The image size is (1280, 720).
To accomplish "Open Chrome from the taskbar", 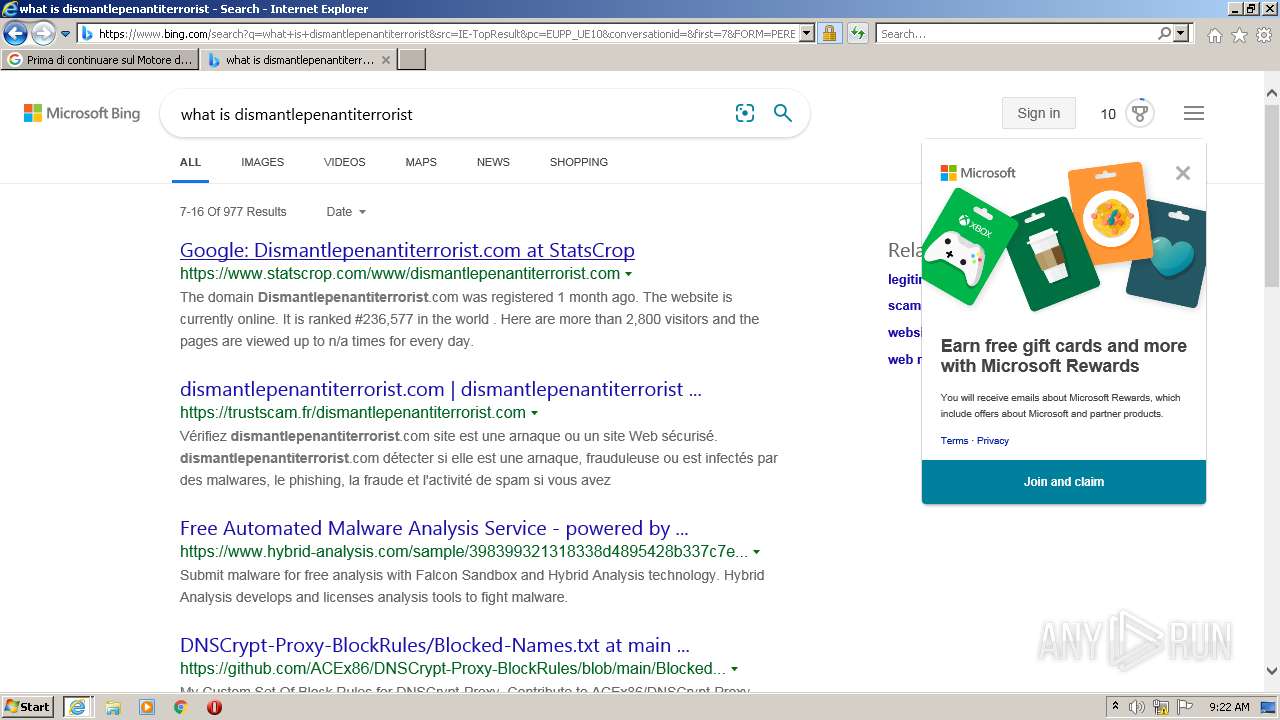I will pos(181,707).
